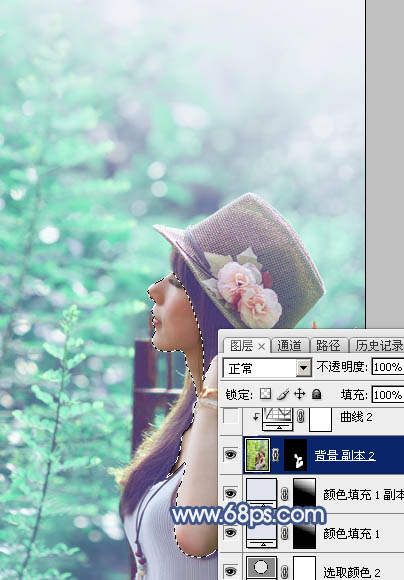Close the 图层 tab with x
404x580 pixels.
[261, 347]
